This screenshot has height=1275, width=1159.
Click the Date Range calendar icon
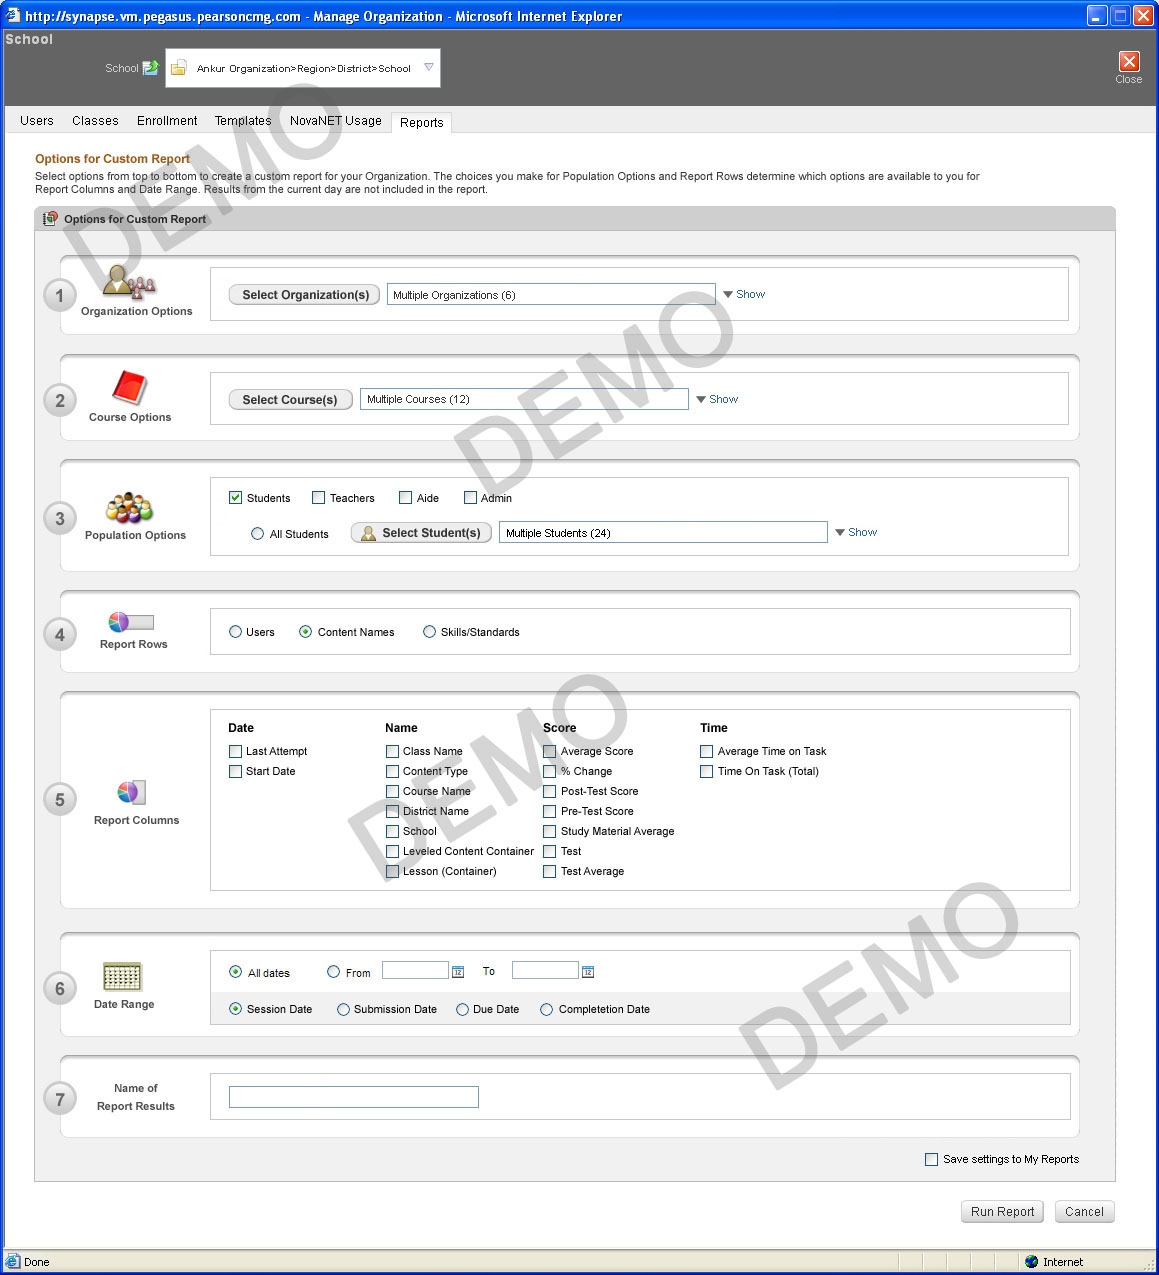[x=122, y=976]
